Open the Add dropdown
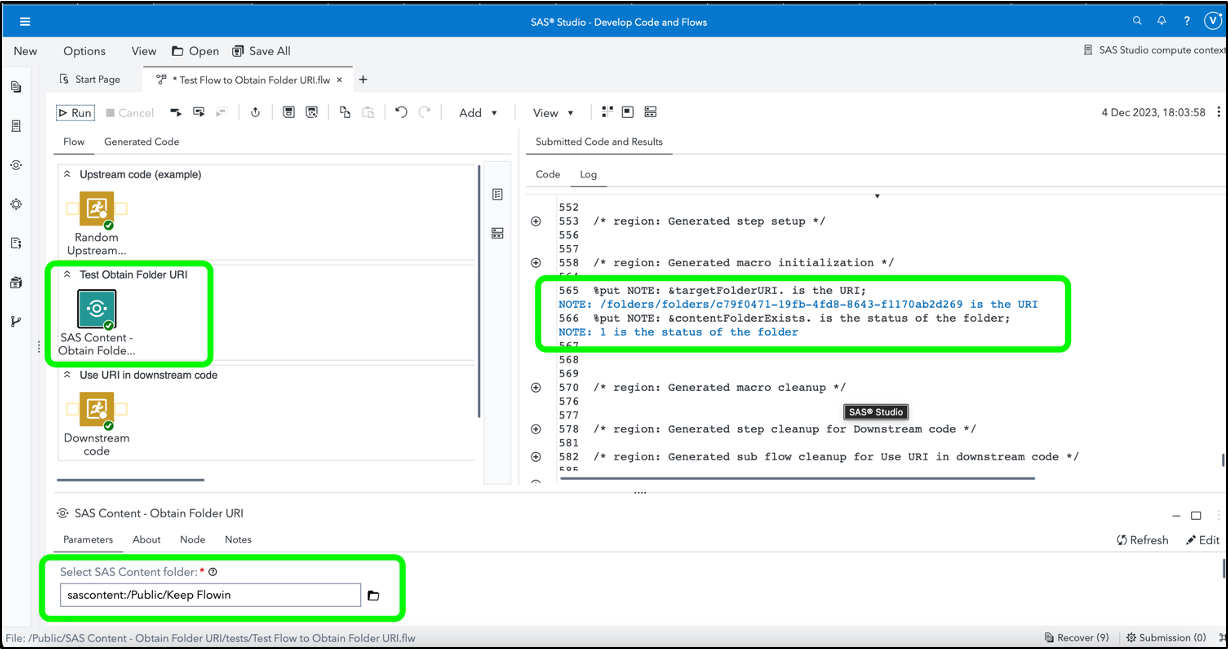 point(478,113)
